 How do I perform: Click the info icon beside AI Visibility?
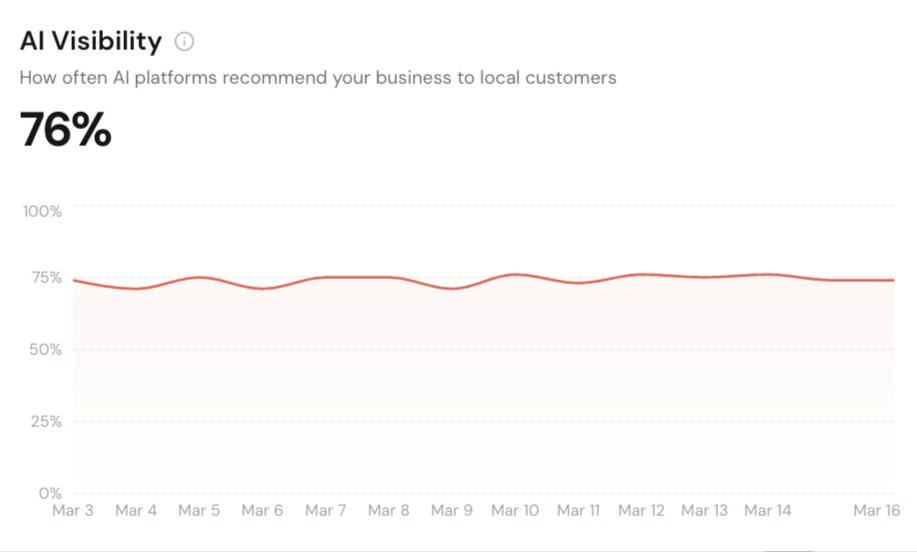[x=184, y=42]
